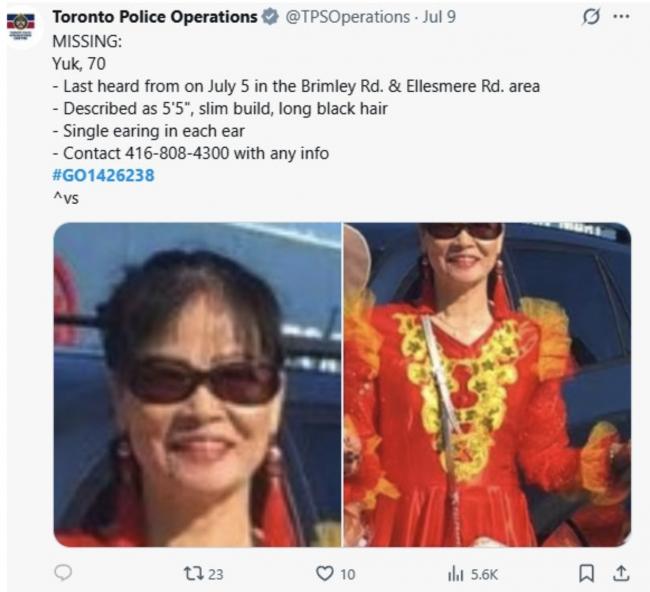
Task: View analytics bar chart icon
Action: (x=456, y=574)
